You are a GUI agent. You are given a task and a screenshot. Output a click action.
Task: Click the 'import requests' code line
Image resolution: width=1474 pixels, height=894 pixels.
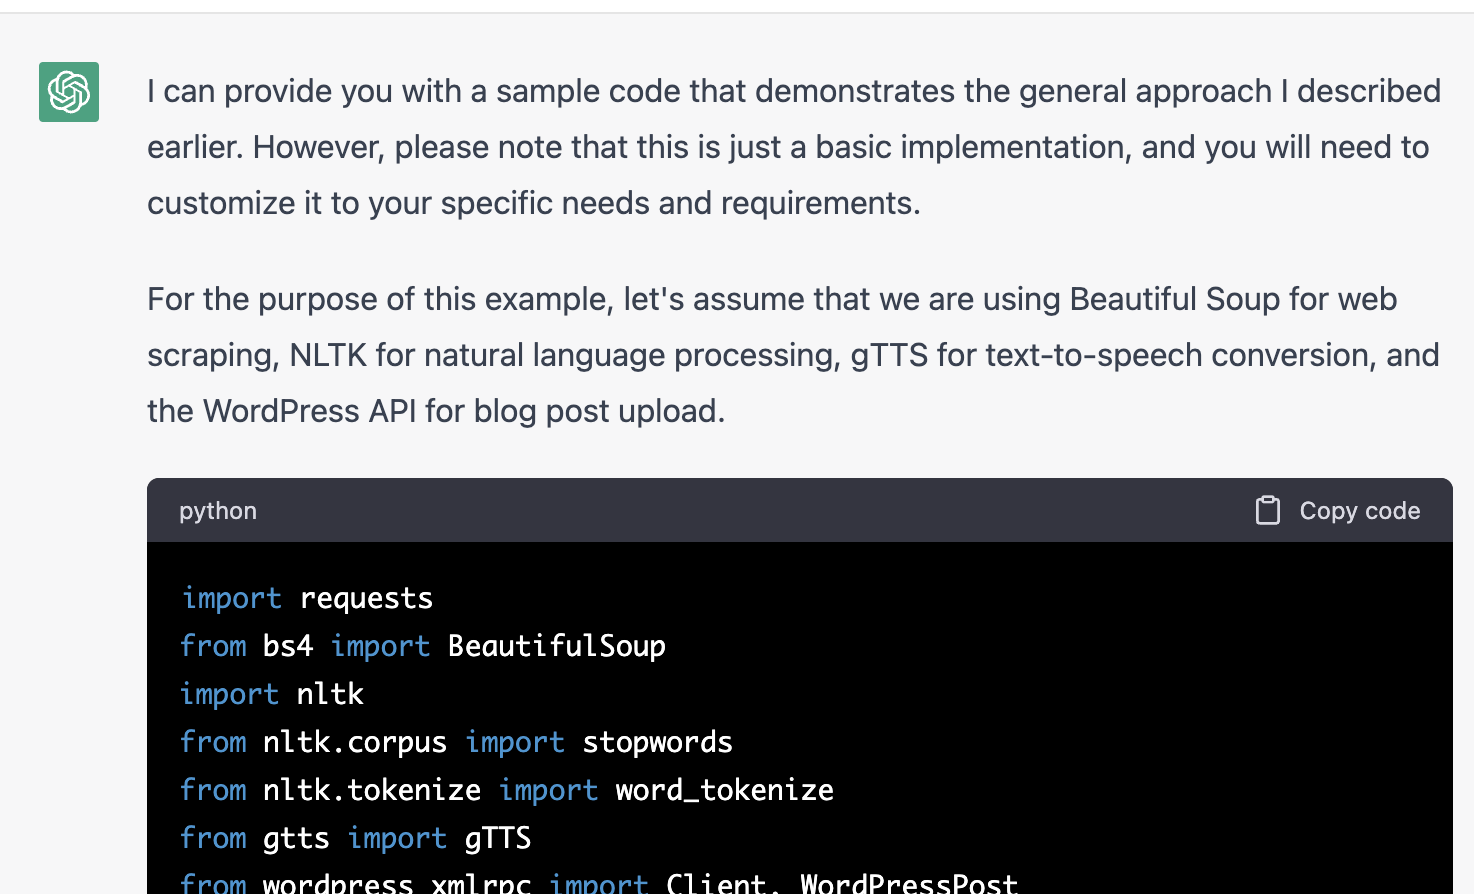[x=307, y=598]
